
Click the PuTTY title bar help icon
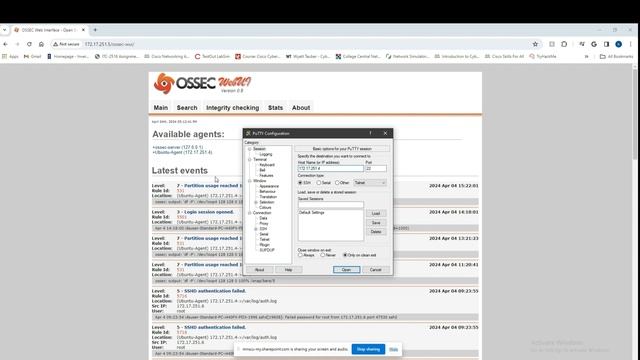(x=370, y=133)
